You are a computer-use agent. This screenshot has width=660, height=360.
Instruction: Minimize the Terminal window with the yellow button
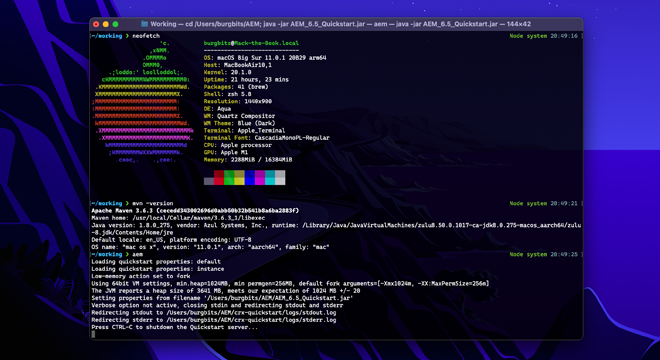pos(106,24)
